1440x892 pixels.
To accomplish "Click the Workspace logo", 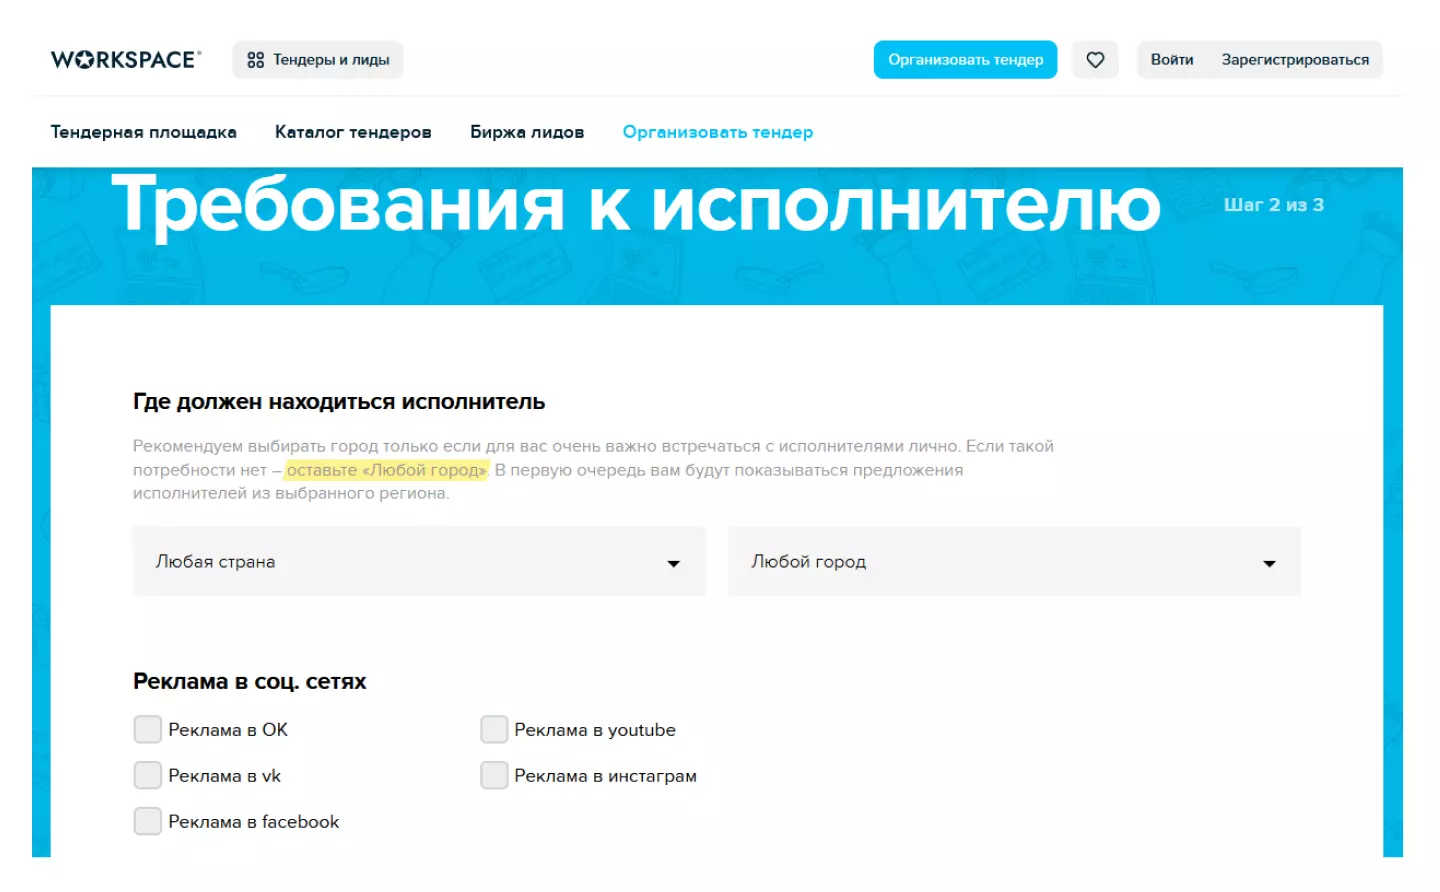I will [126, 60].
